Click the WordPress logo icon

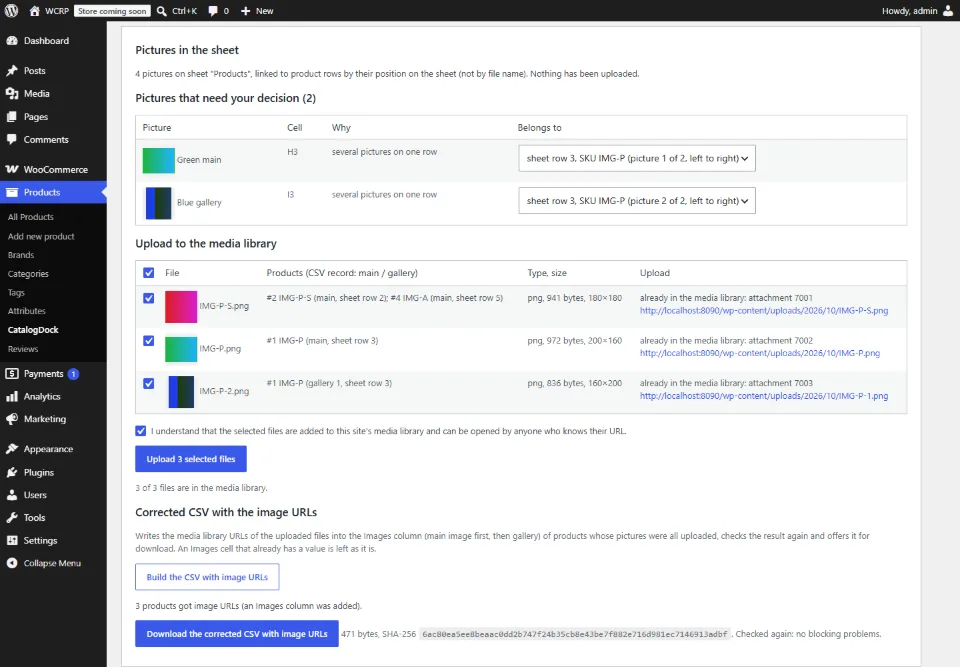[11, 11]
